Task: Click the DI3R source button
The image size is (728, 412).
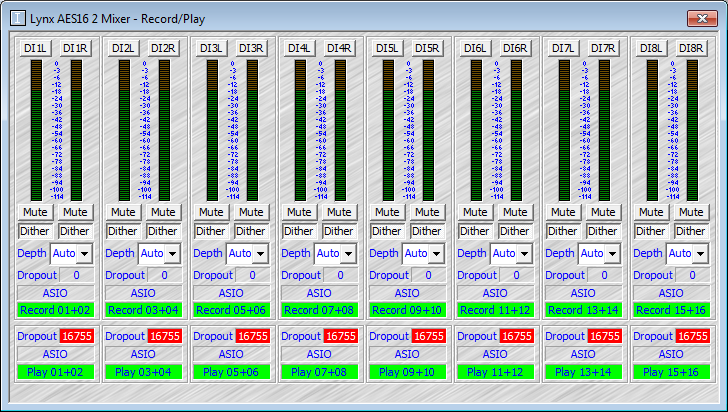Action: tap(251, 48)
